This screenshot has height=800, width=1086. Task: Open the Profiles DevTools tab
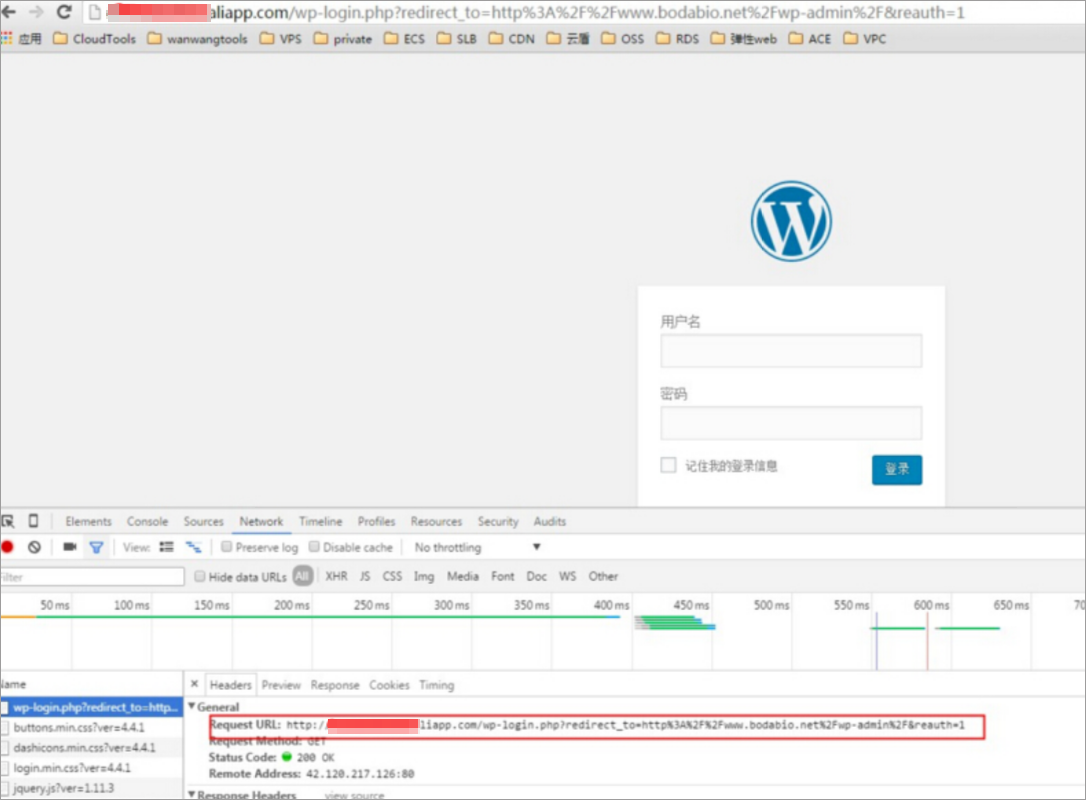[376, 522]
